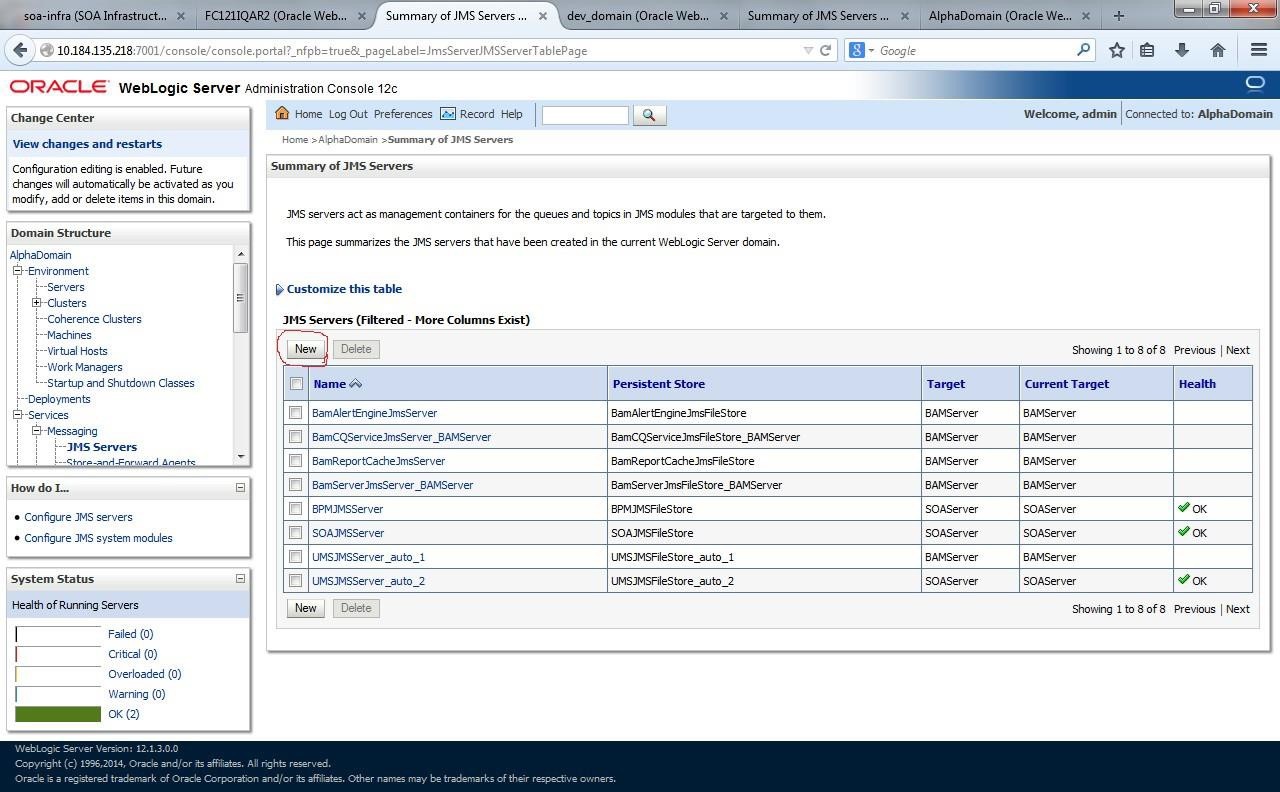Check the checkbox for SOAJMSServer row
1280x792 pixels.
296,532
